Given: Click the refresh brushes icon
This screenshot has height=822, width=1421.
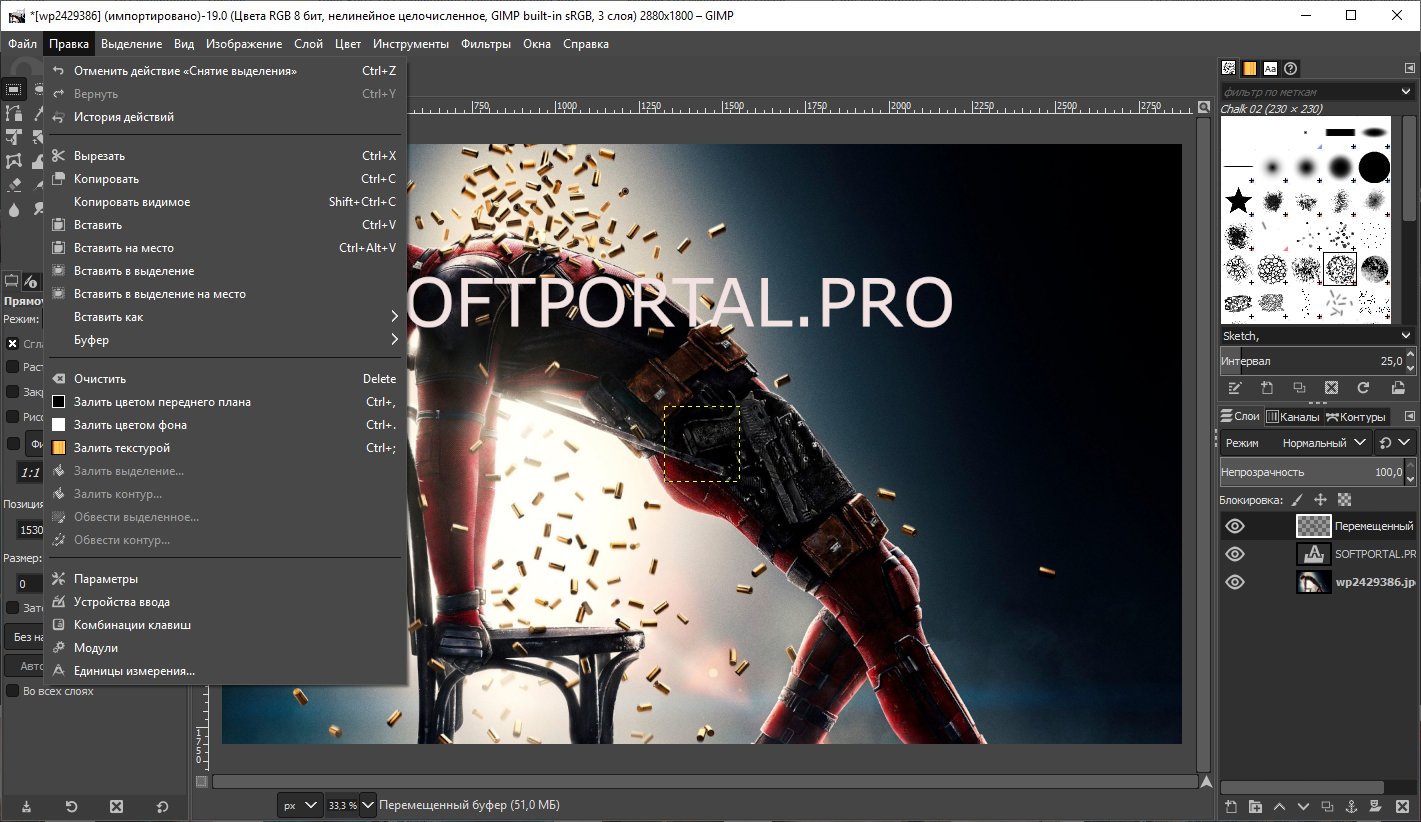Looking at the screenshot, I should [x=1363, y=388].
